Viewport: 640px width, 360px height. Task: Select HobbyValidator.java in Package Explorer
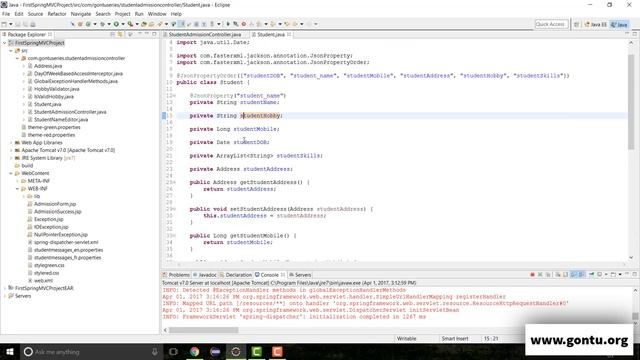[x=53, y=89]
